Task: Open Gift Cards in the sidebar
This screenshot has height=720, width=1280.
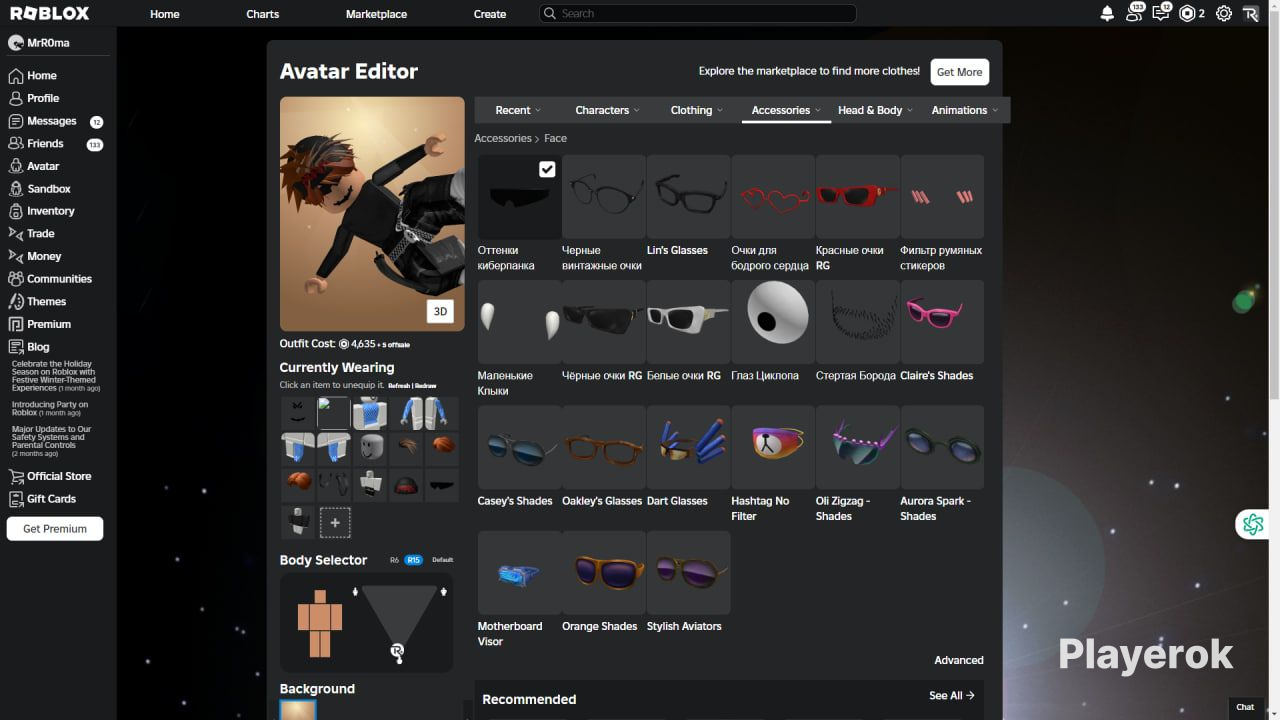Action: coord(43,499)
